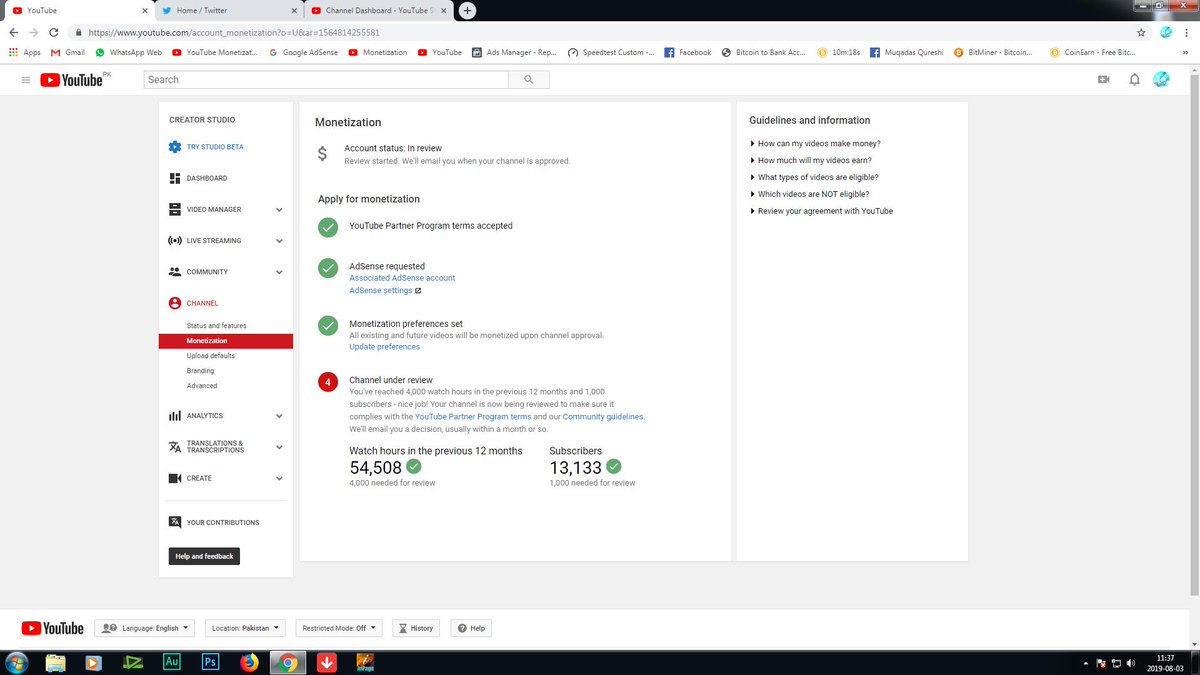1200x675 pixels.
Task: Click the Help and feedback button
Action: [204, 556]
